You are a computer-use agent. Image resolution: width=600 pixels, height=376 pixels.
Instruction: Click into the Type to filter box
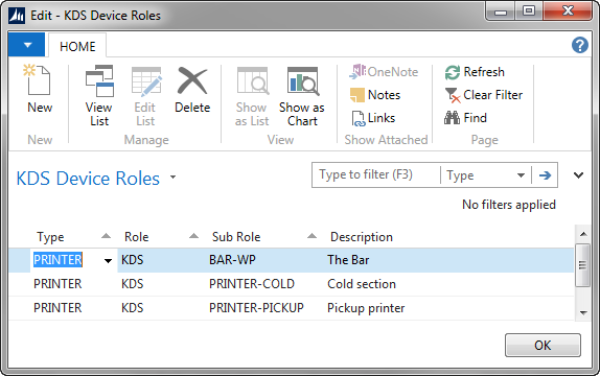pos(377,175)
